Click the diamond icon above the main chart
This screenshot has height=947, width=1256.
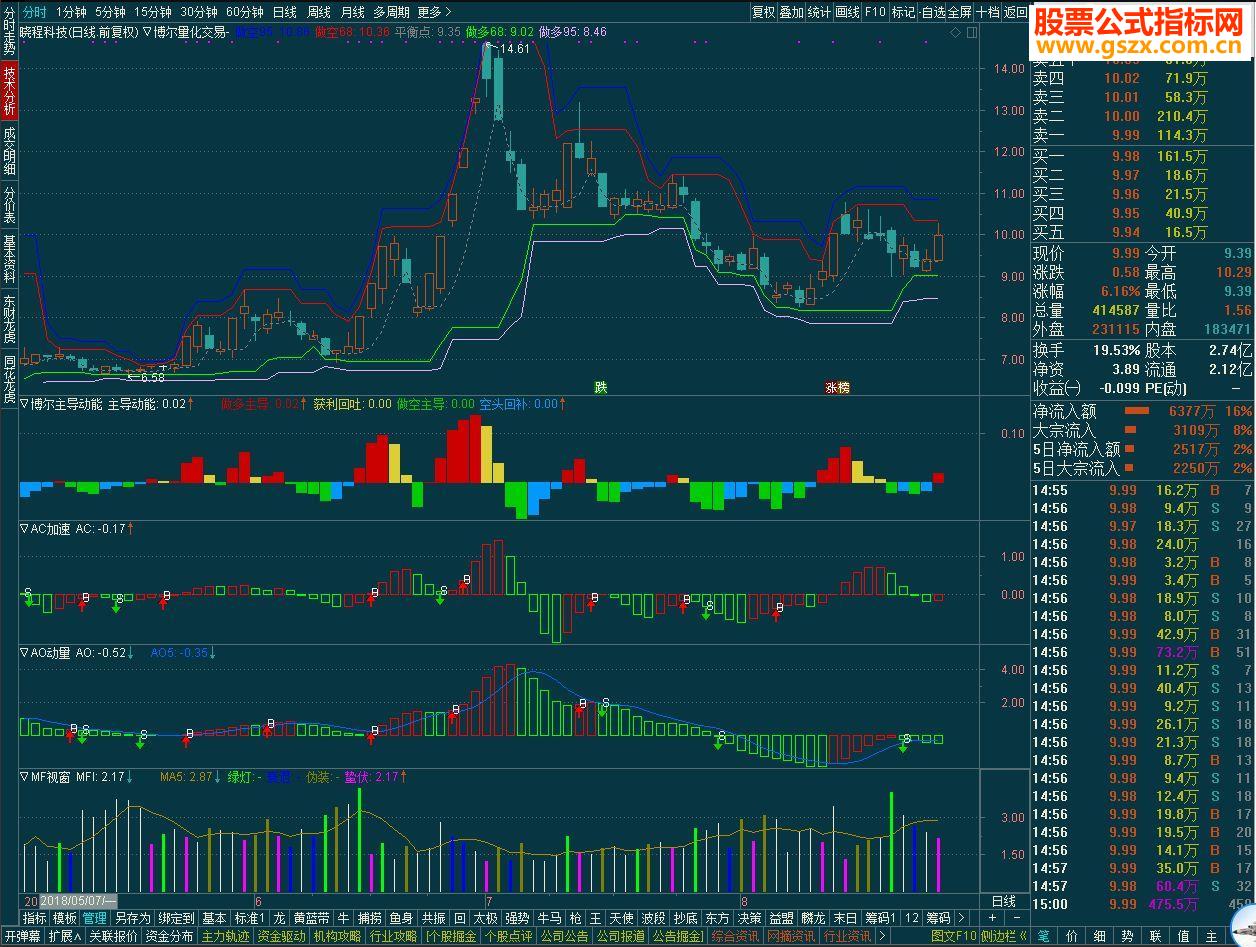tap(955, 32)
